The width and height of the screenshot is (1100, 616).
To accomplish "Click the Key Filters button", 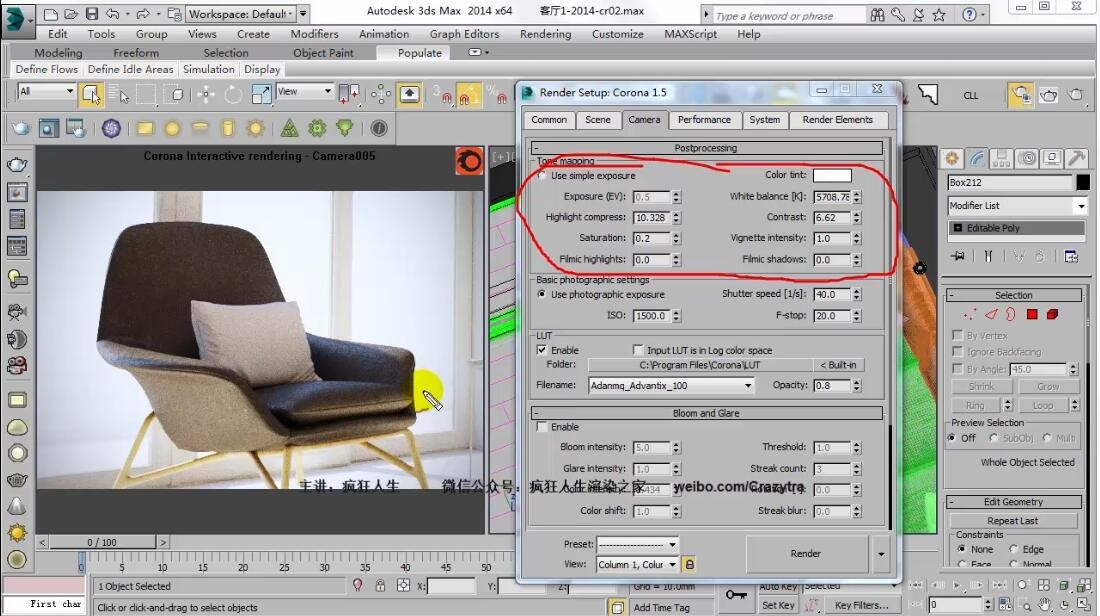I will click(861, 605).
